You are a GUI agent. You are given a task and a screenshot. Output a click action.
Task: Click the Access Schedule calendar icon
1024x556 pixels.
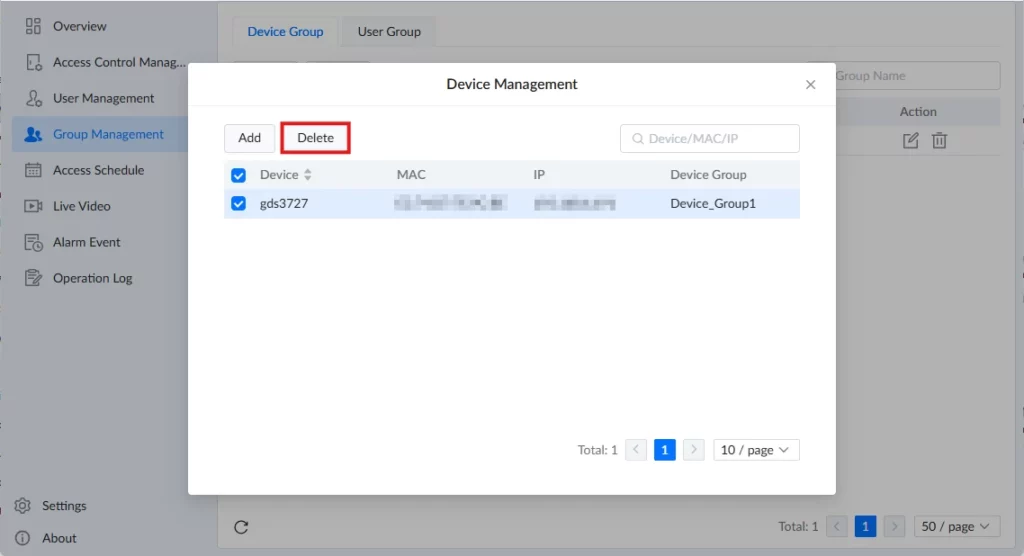(33, 170)
